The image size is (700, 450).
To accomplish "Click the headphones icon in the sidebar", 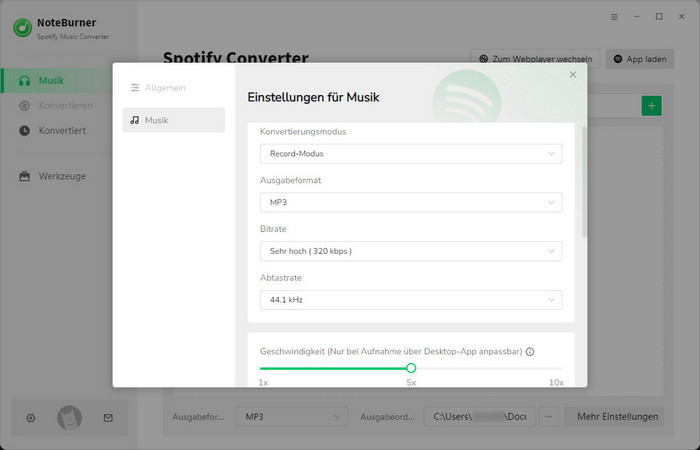I will pos(25,81).
